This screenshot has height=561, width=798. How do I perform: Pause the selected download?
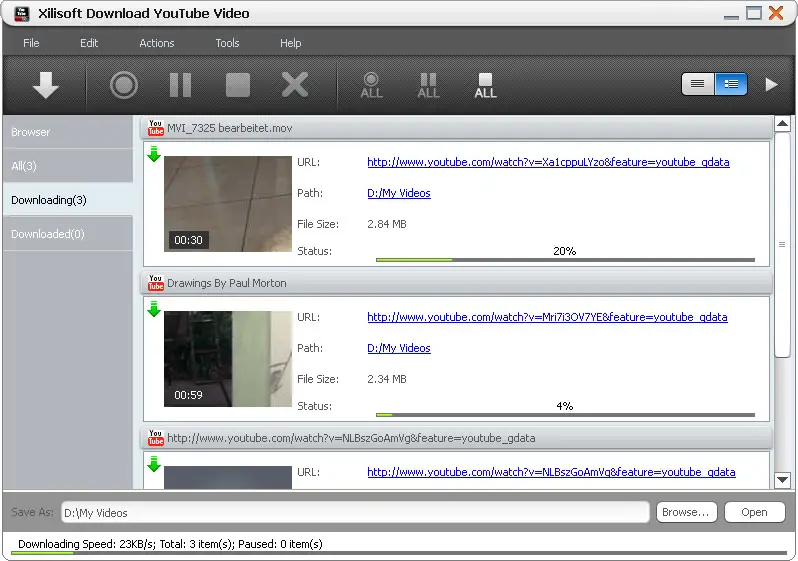[x=180, y=85]
